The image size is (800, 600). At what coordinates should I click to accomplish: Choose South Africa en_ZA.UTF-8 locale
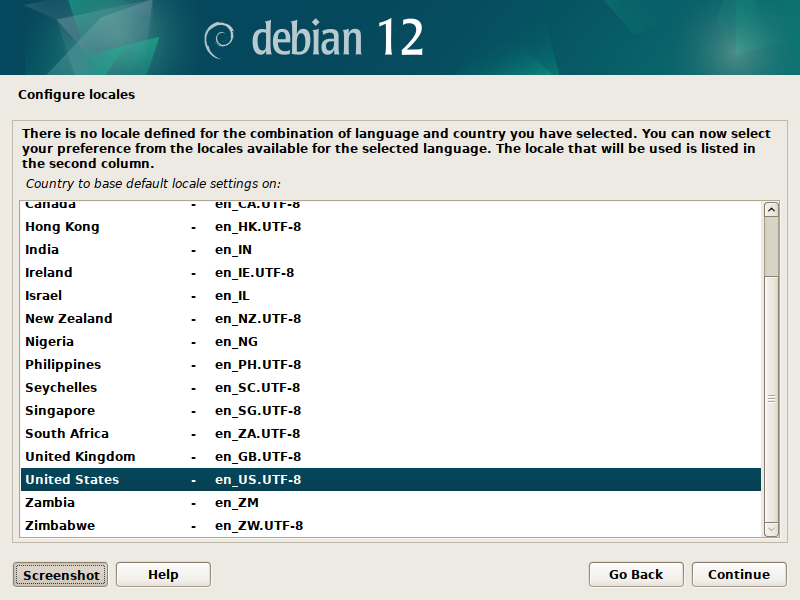[391, 433]
